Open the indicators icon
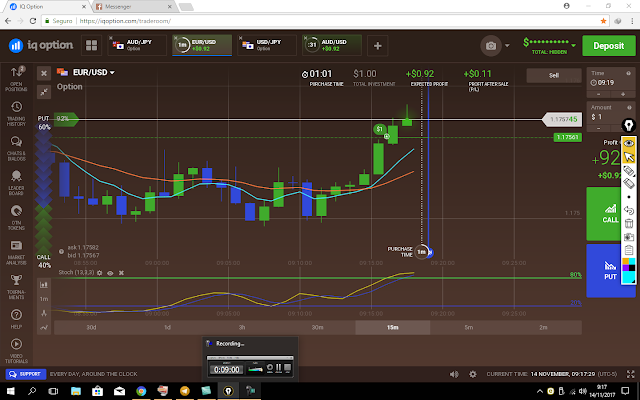 point(44,327)
